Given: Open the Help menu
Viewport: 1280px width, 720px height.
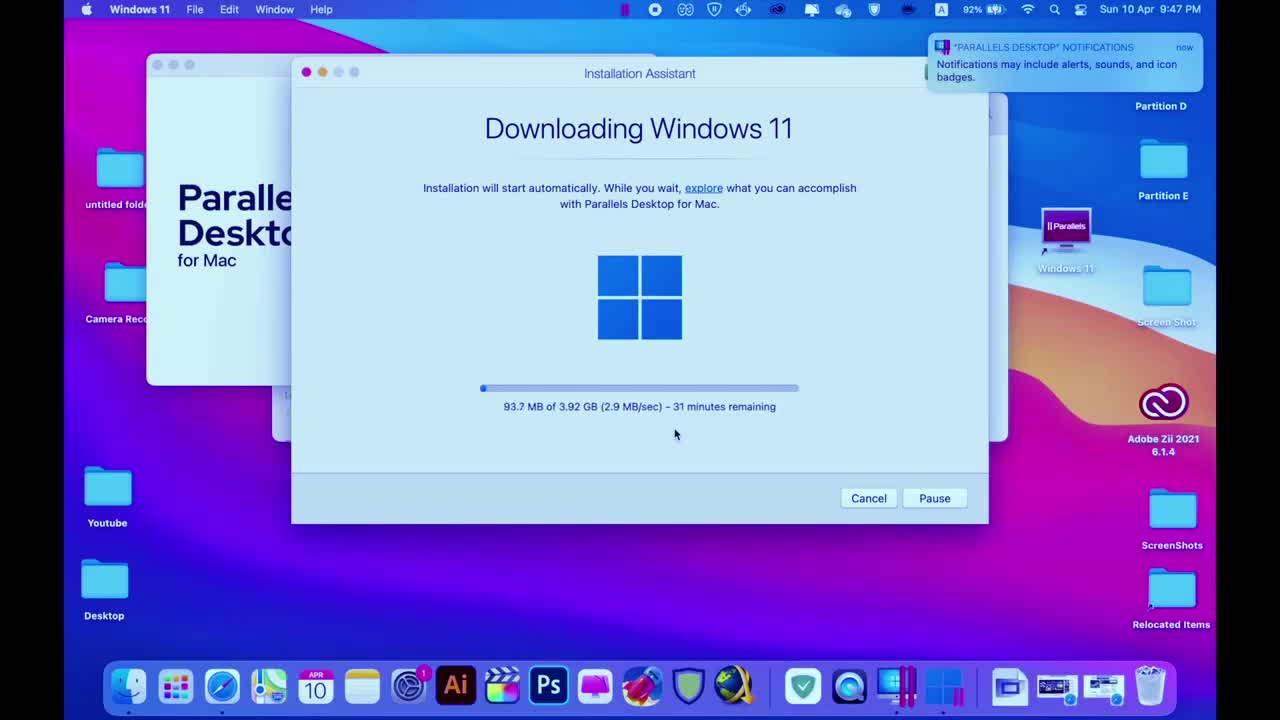Looking at the screenshot, I should point(321,9).
